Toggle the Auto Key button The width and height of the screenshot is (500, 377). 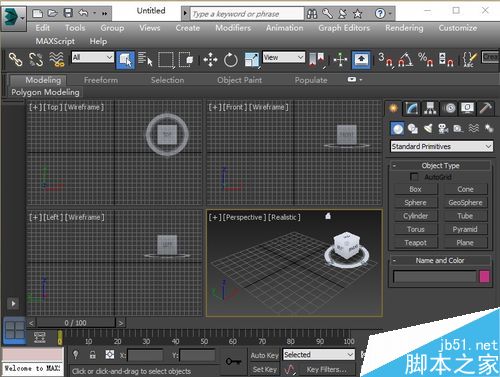point(264,356)
